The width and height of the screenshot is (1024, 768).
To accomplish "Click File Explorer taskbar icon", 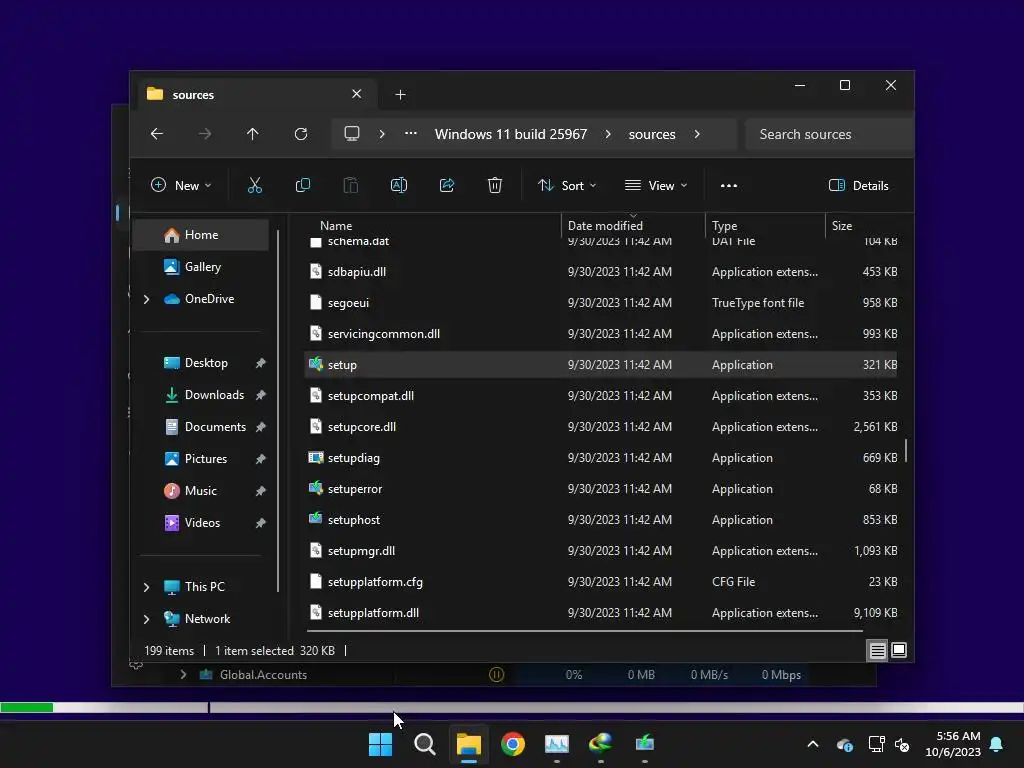I will [469, 744].
